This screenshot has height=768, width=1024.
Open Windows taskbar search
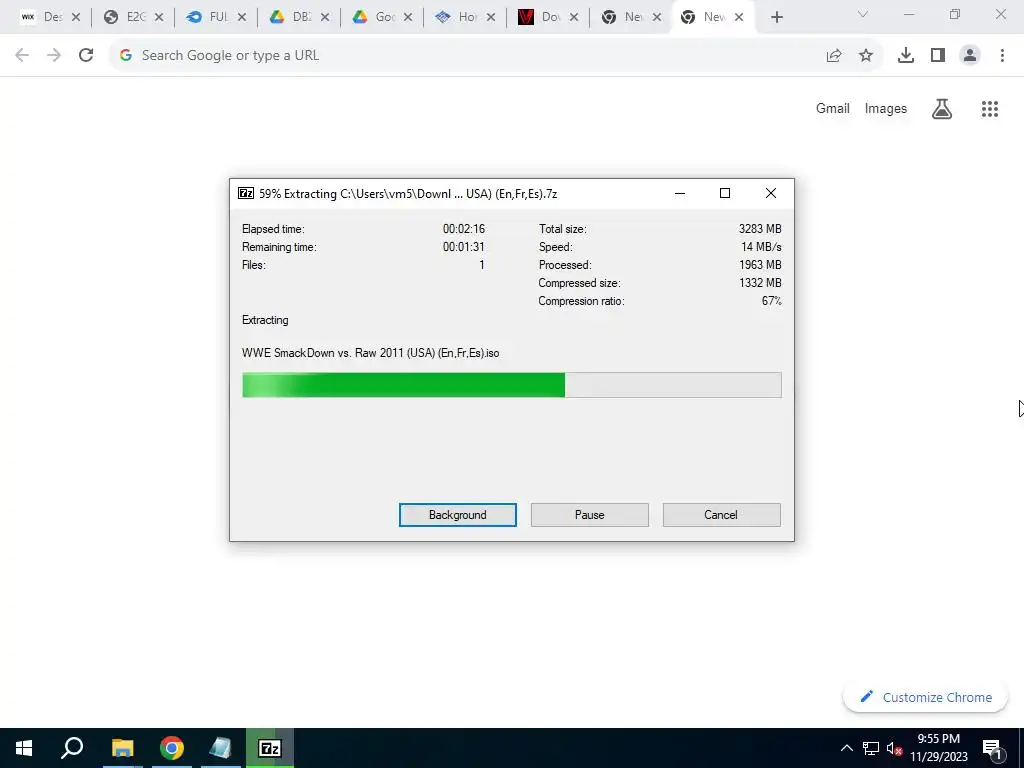click(72, 748)
